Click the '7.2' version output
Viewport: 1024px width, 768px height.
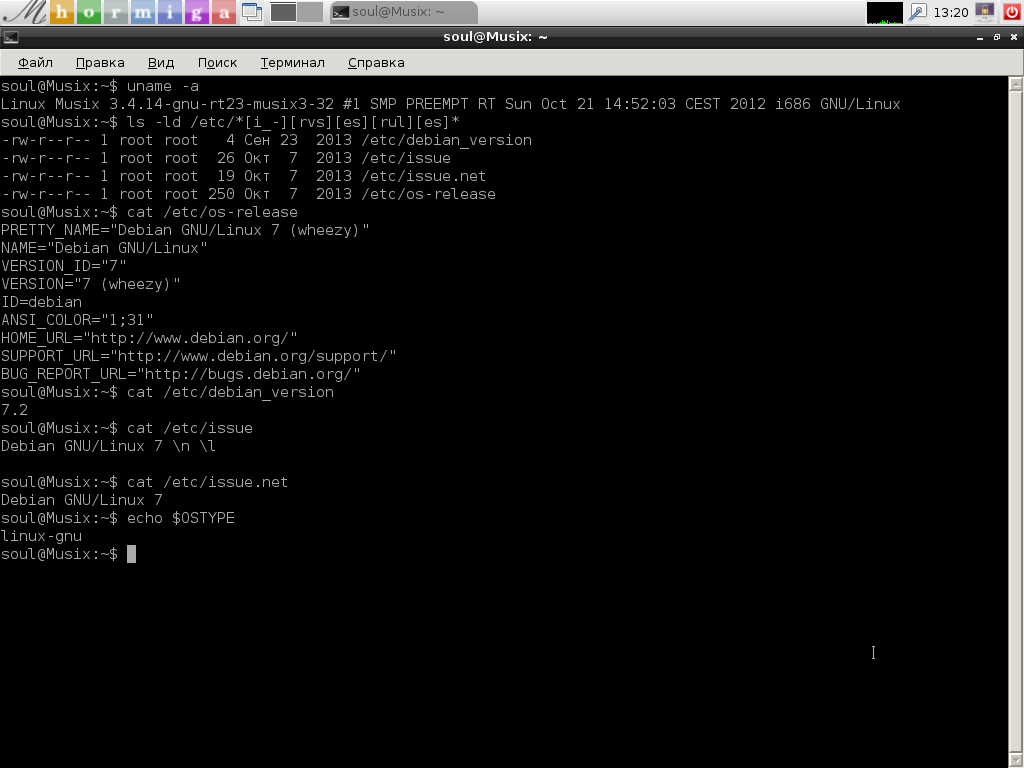tap(14, 410)
